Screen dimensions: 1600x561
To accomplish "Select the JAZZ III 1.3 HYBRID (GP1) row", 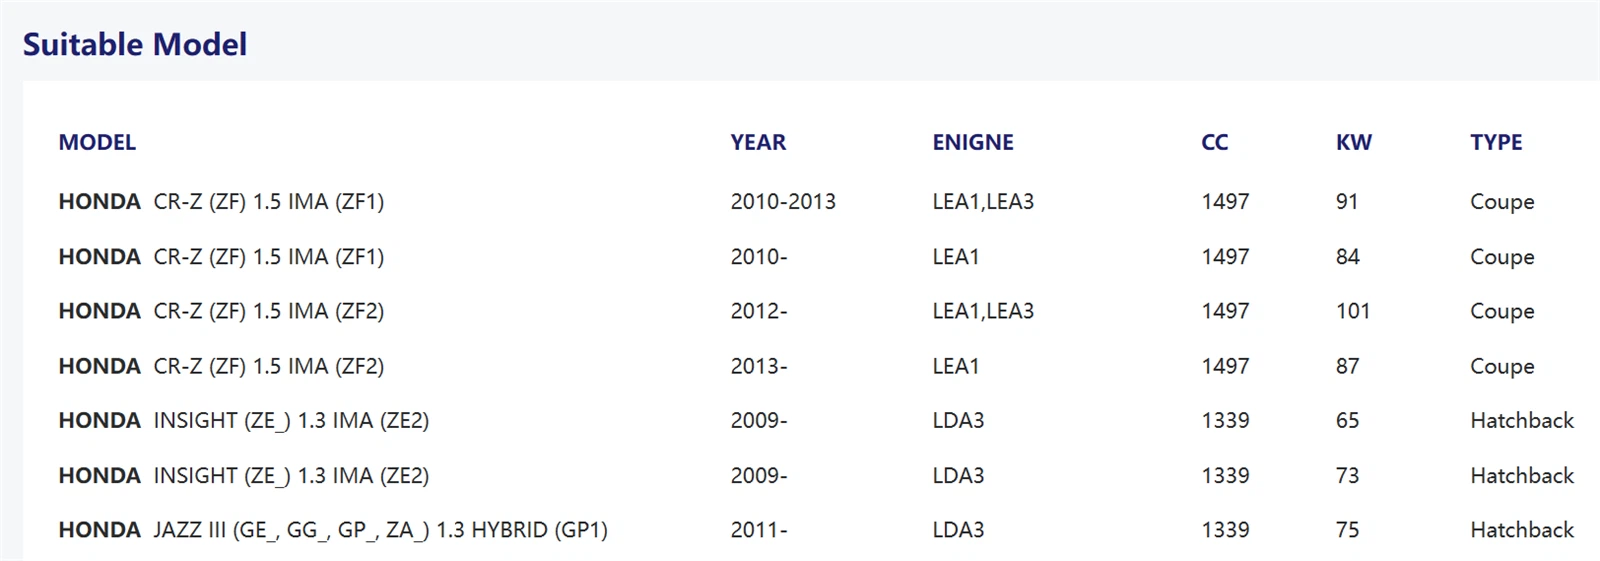I will pyautogui.click(x=810, y=530).
